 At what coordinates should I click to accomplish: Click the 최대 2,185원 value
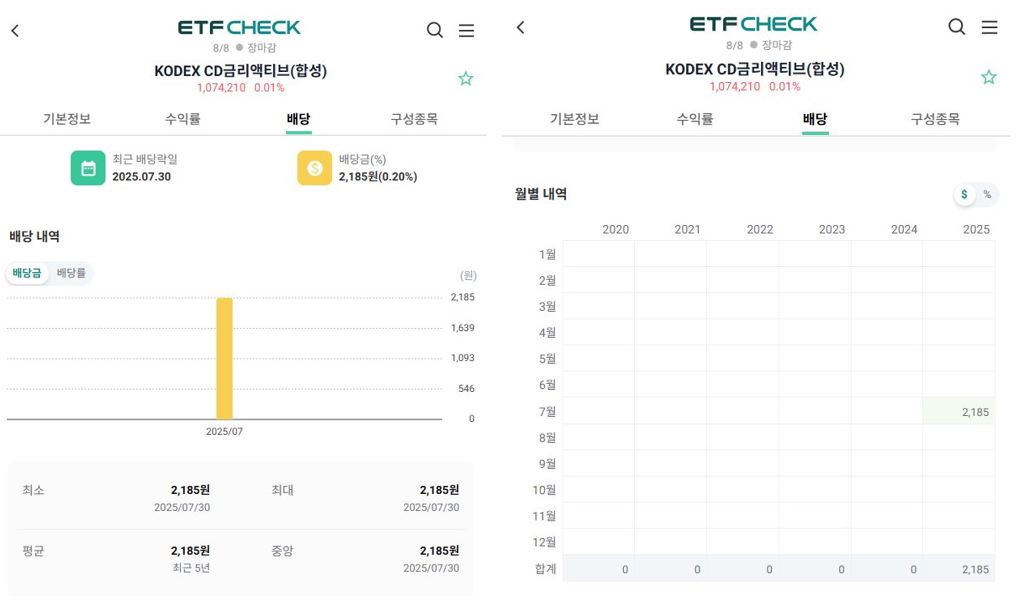tap(439, 490)
